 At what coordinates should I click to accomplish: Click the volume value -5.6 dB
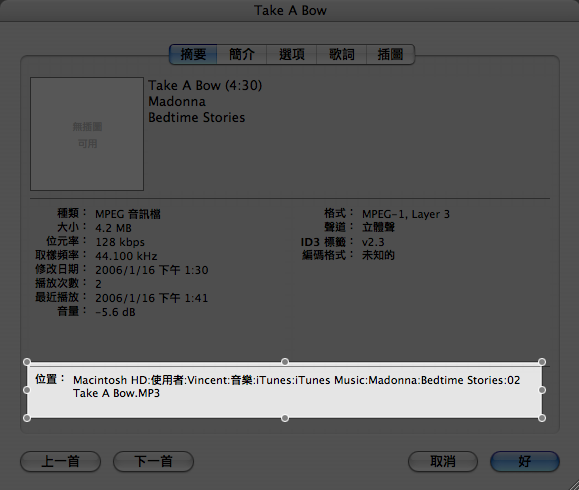pyautogui.click(x=115, y=312)
